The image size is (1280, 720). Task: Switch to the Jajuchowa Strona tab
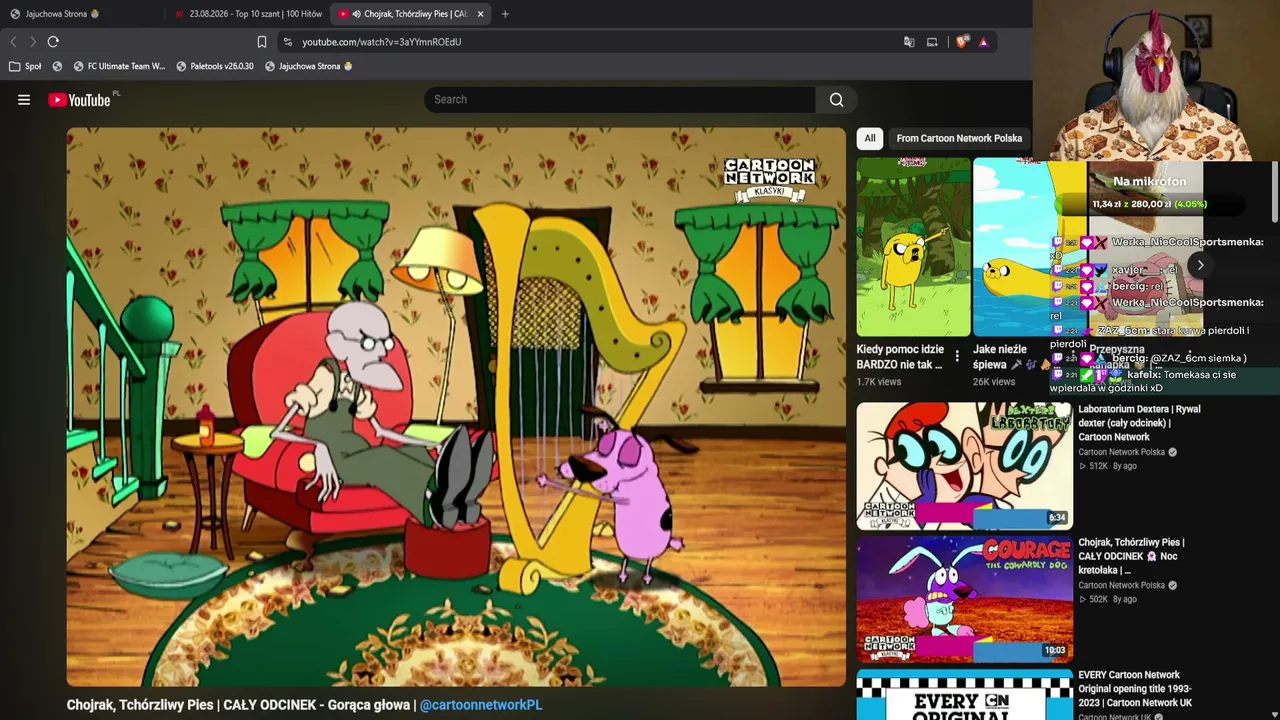coord(62,14)
